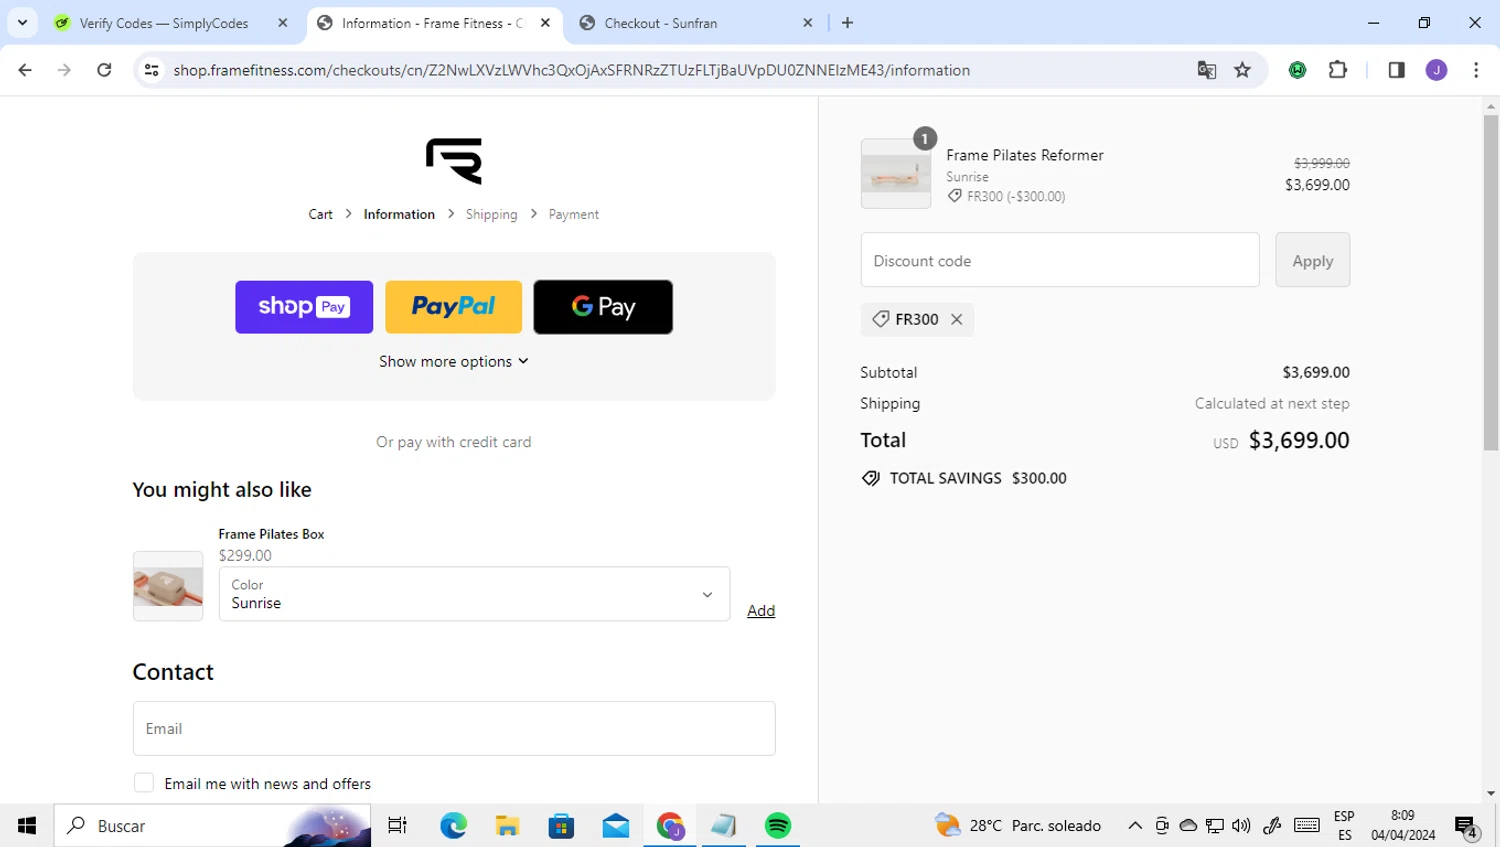Open File Explorer from taskbar

tap(507, 826)
